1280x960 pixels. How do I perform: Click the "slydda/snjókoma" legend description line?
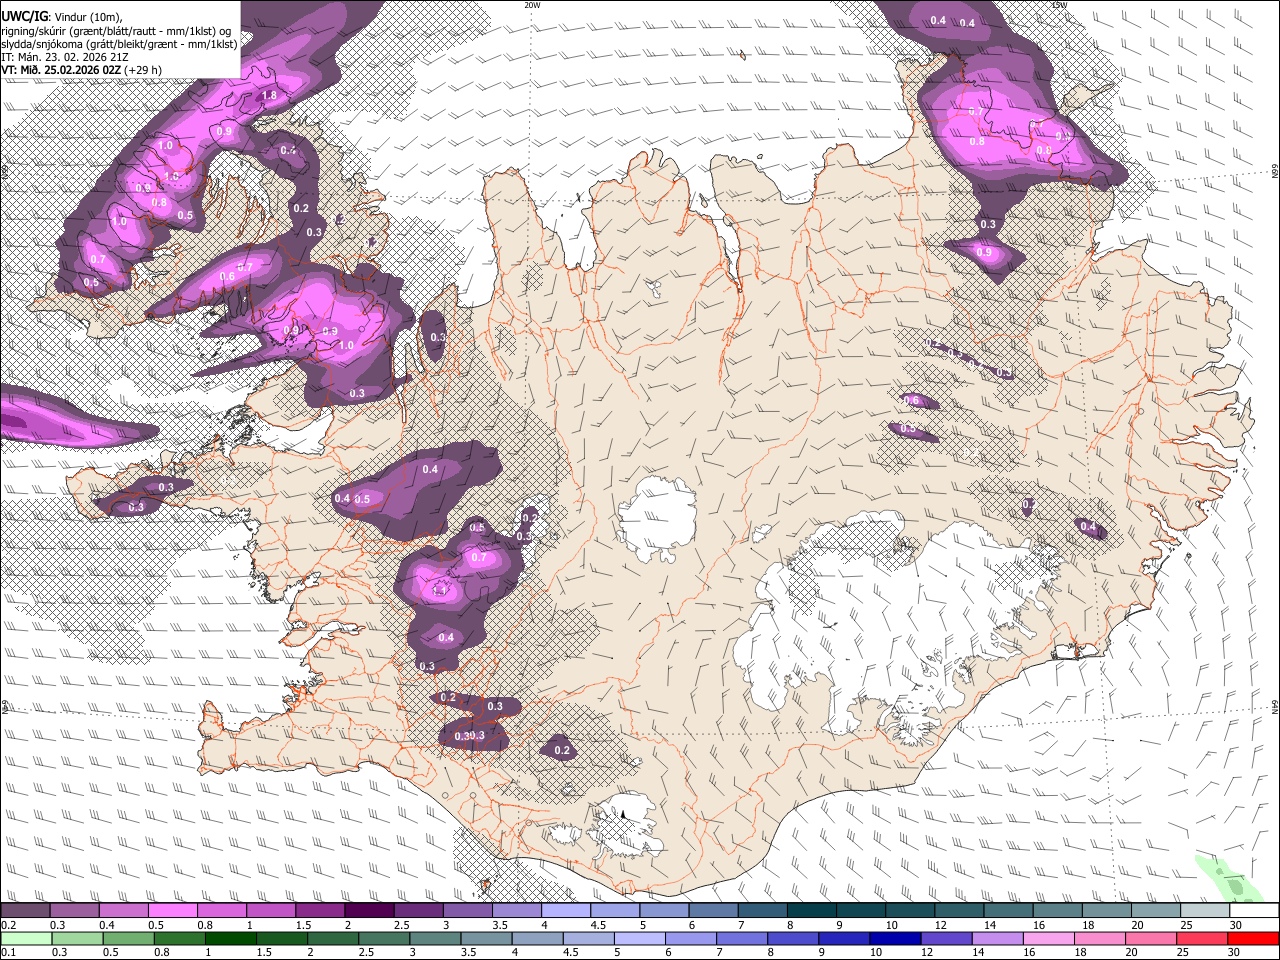click(119, 44)
